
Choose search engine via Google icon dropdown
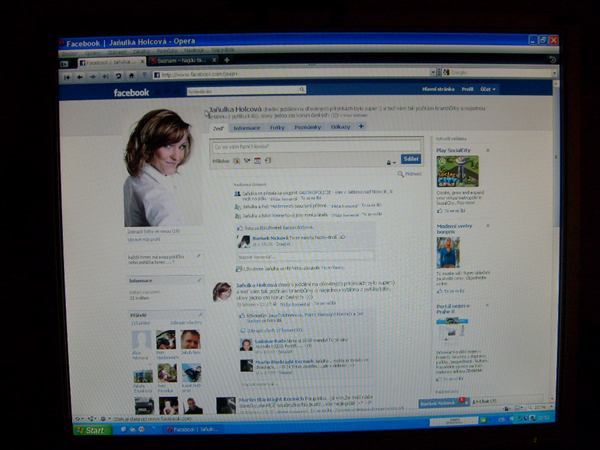coord(446,72)
